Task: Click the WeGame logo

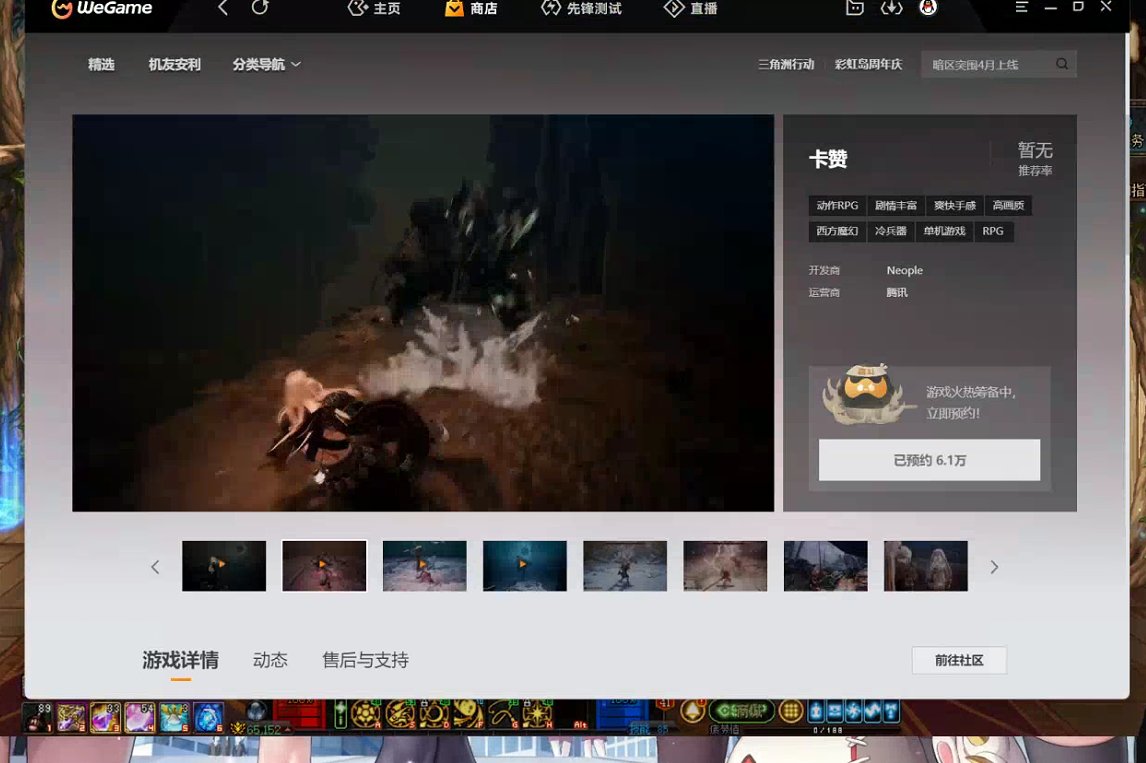Action: point(102,9)
